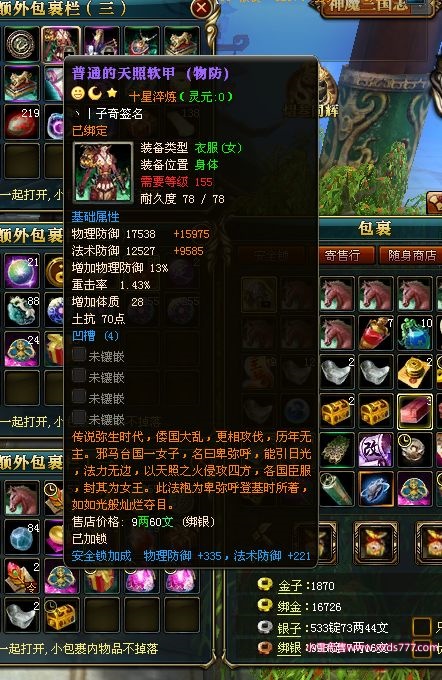Select the ice crystal item with count 84

pyautogui.click(x=21, y=537)
